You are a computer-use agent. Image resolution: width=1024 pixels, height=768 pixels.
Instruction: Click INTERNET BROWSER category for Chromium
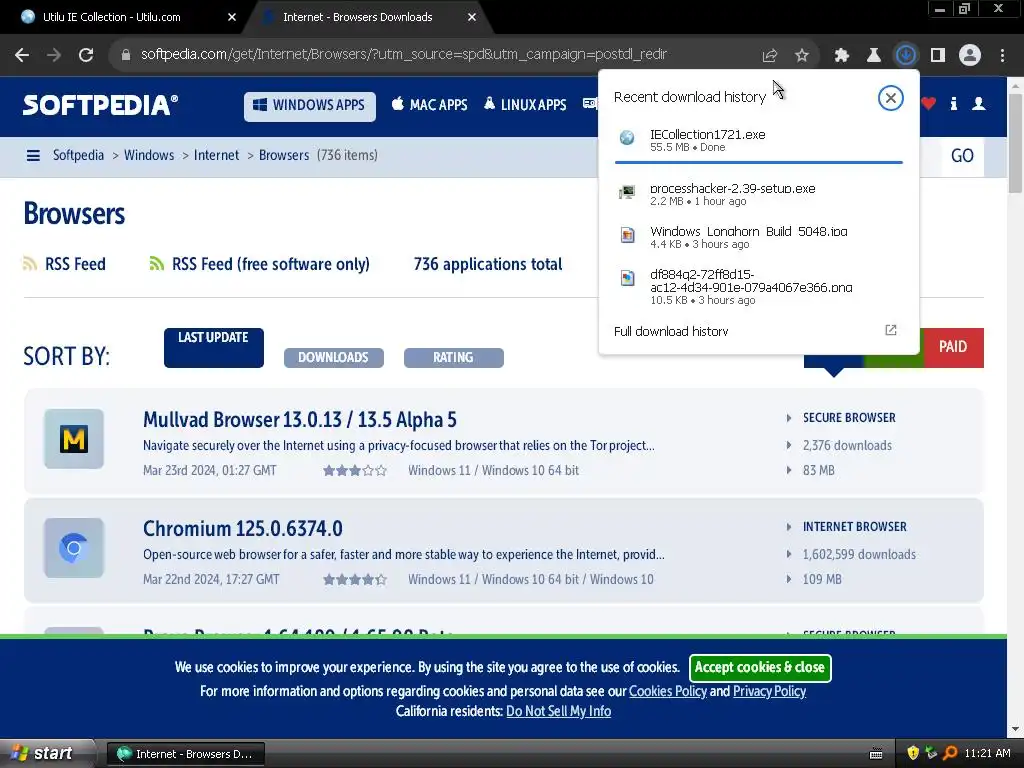pos(854,526)
